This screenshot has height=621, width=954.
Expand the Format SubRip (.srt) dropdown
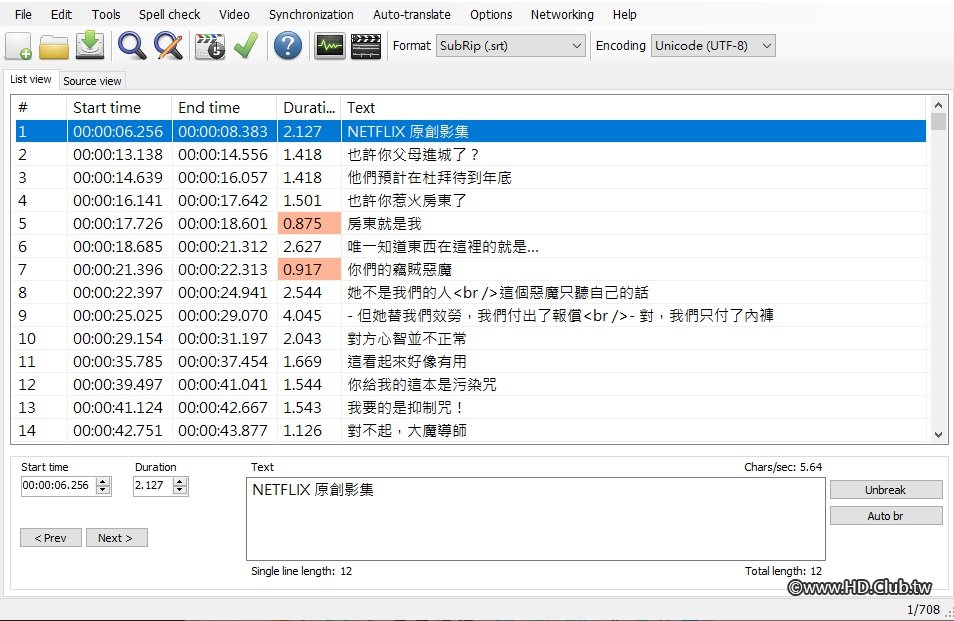511,46
